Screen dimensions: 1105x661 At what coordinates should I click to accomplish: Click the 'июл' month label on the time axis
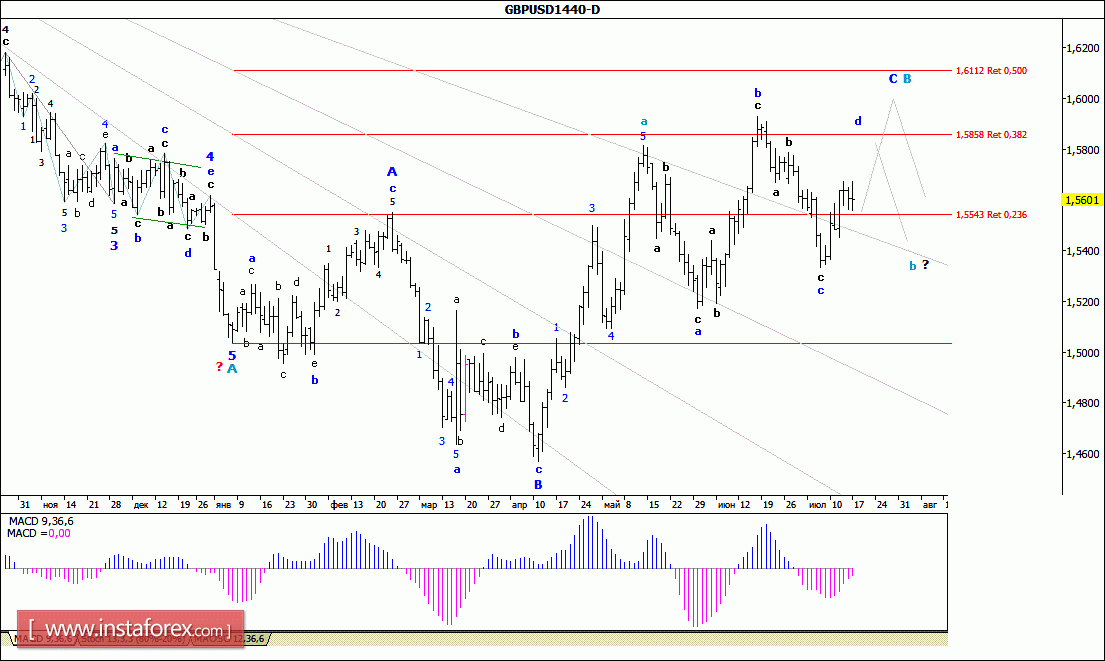[817, 505]
